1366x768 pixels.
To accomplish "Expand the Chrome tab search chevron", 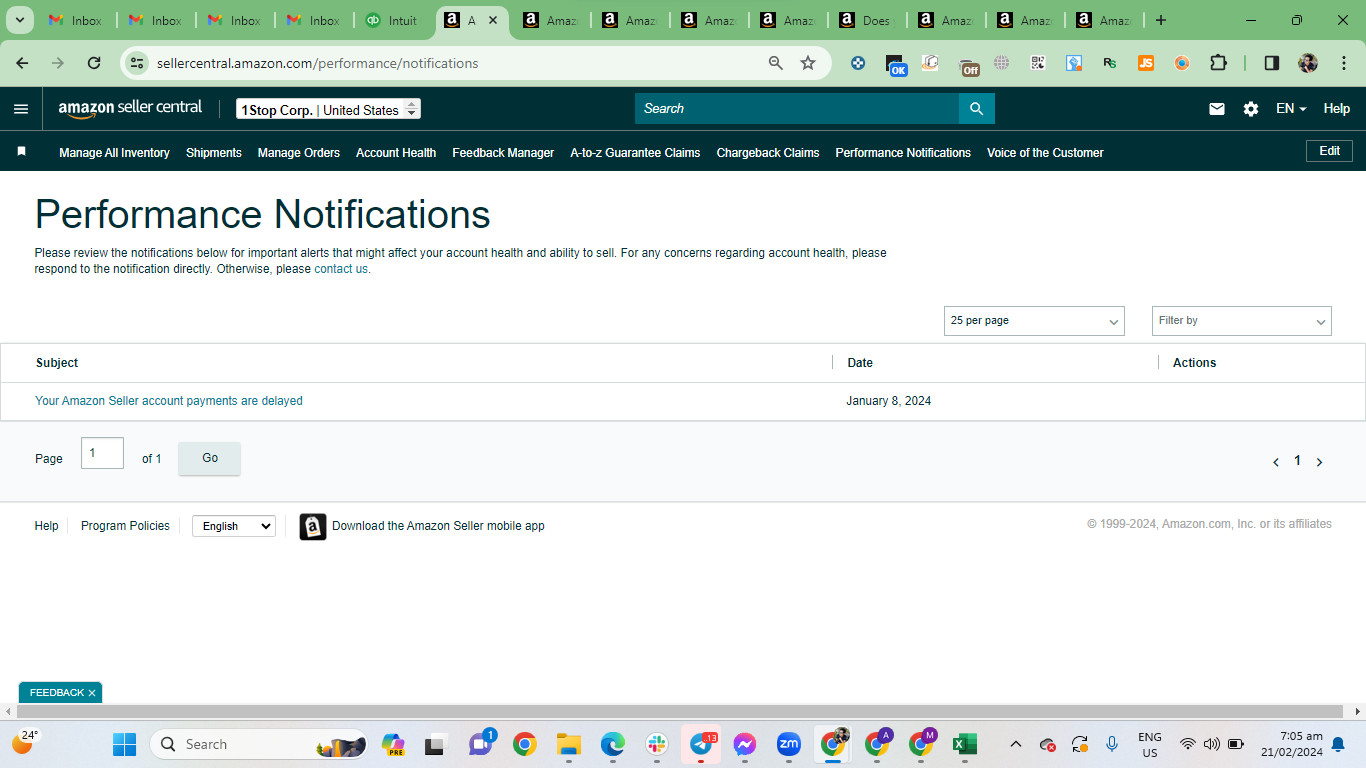I will 19,20.
